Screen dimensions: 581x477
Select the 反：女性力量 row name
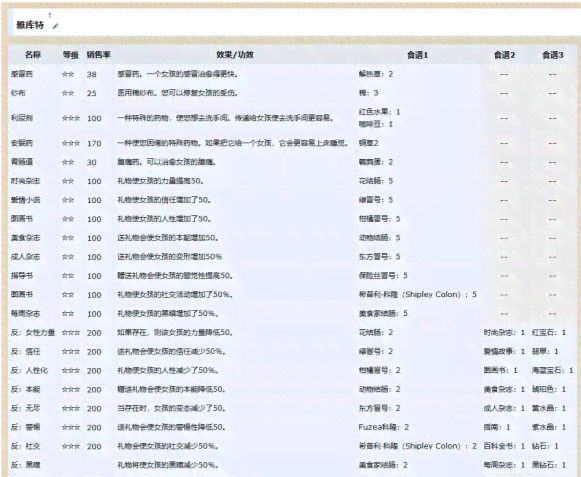tap(33, 332)
